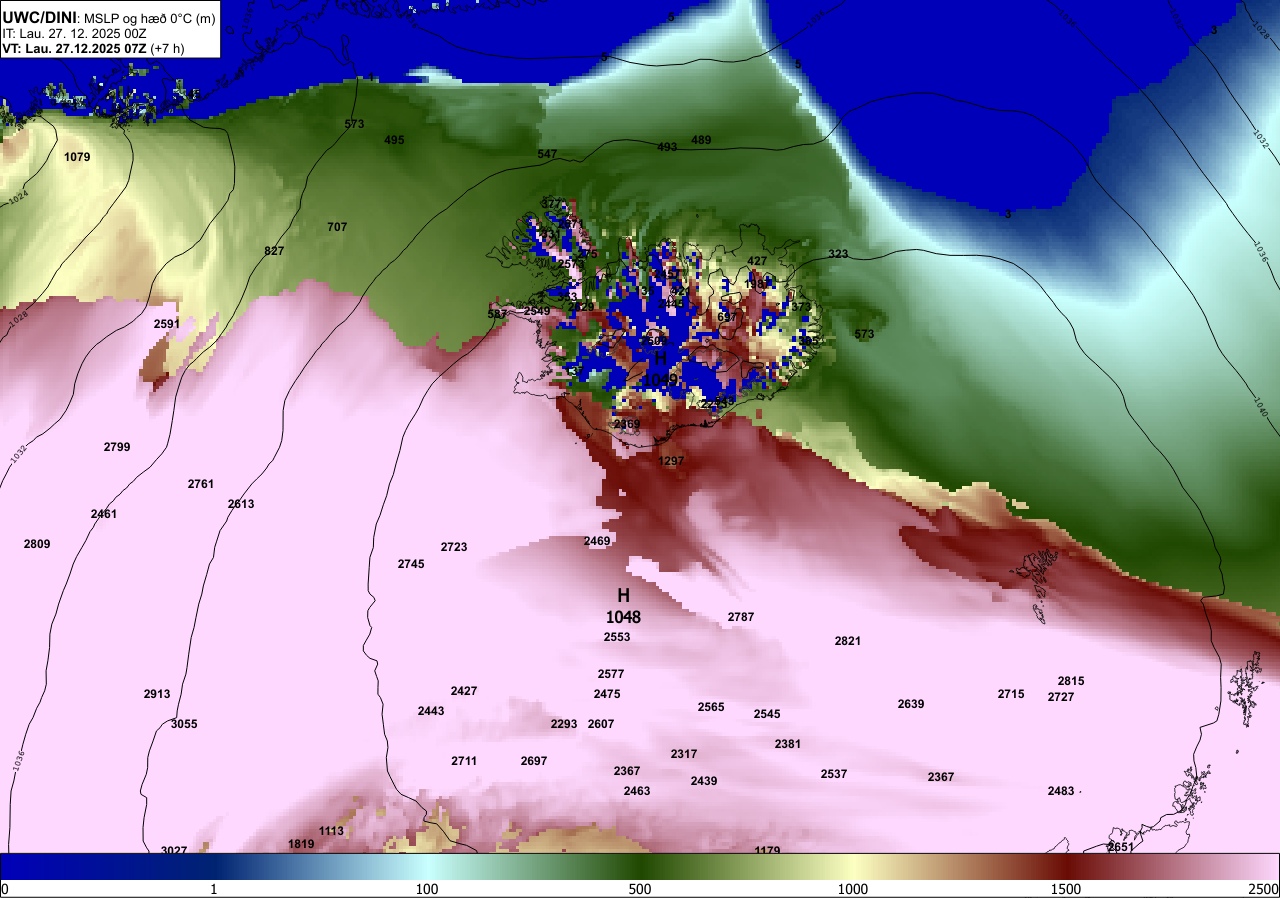Select the 2815 height value
The image size is (1280, 898).
(x=1071, y=681)
